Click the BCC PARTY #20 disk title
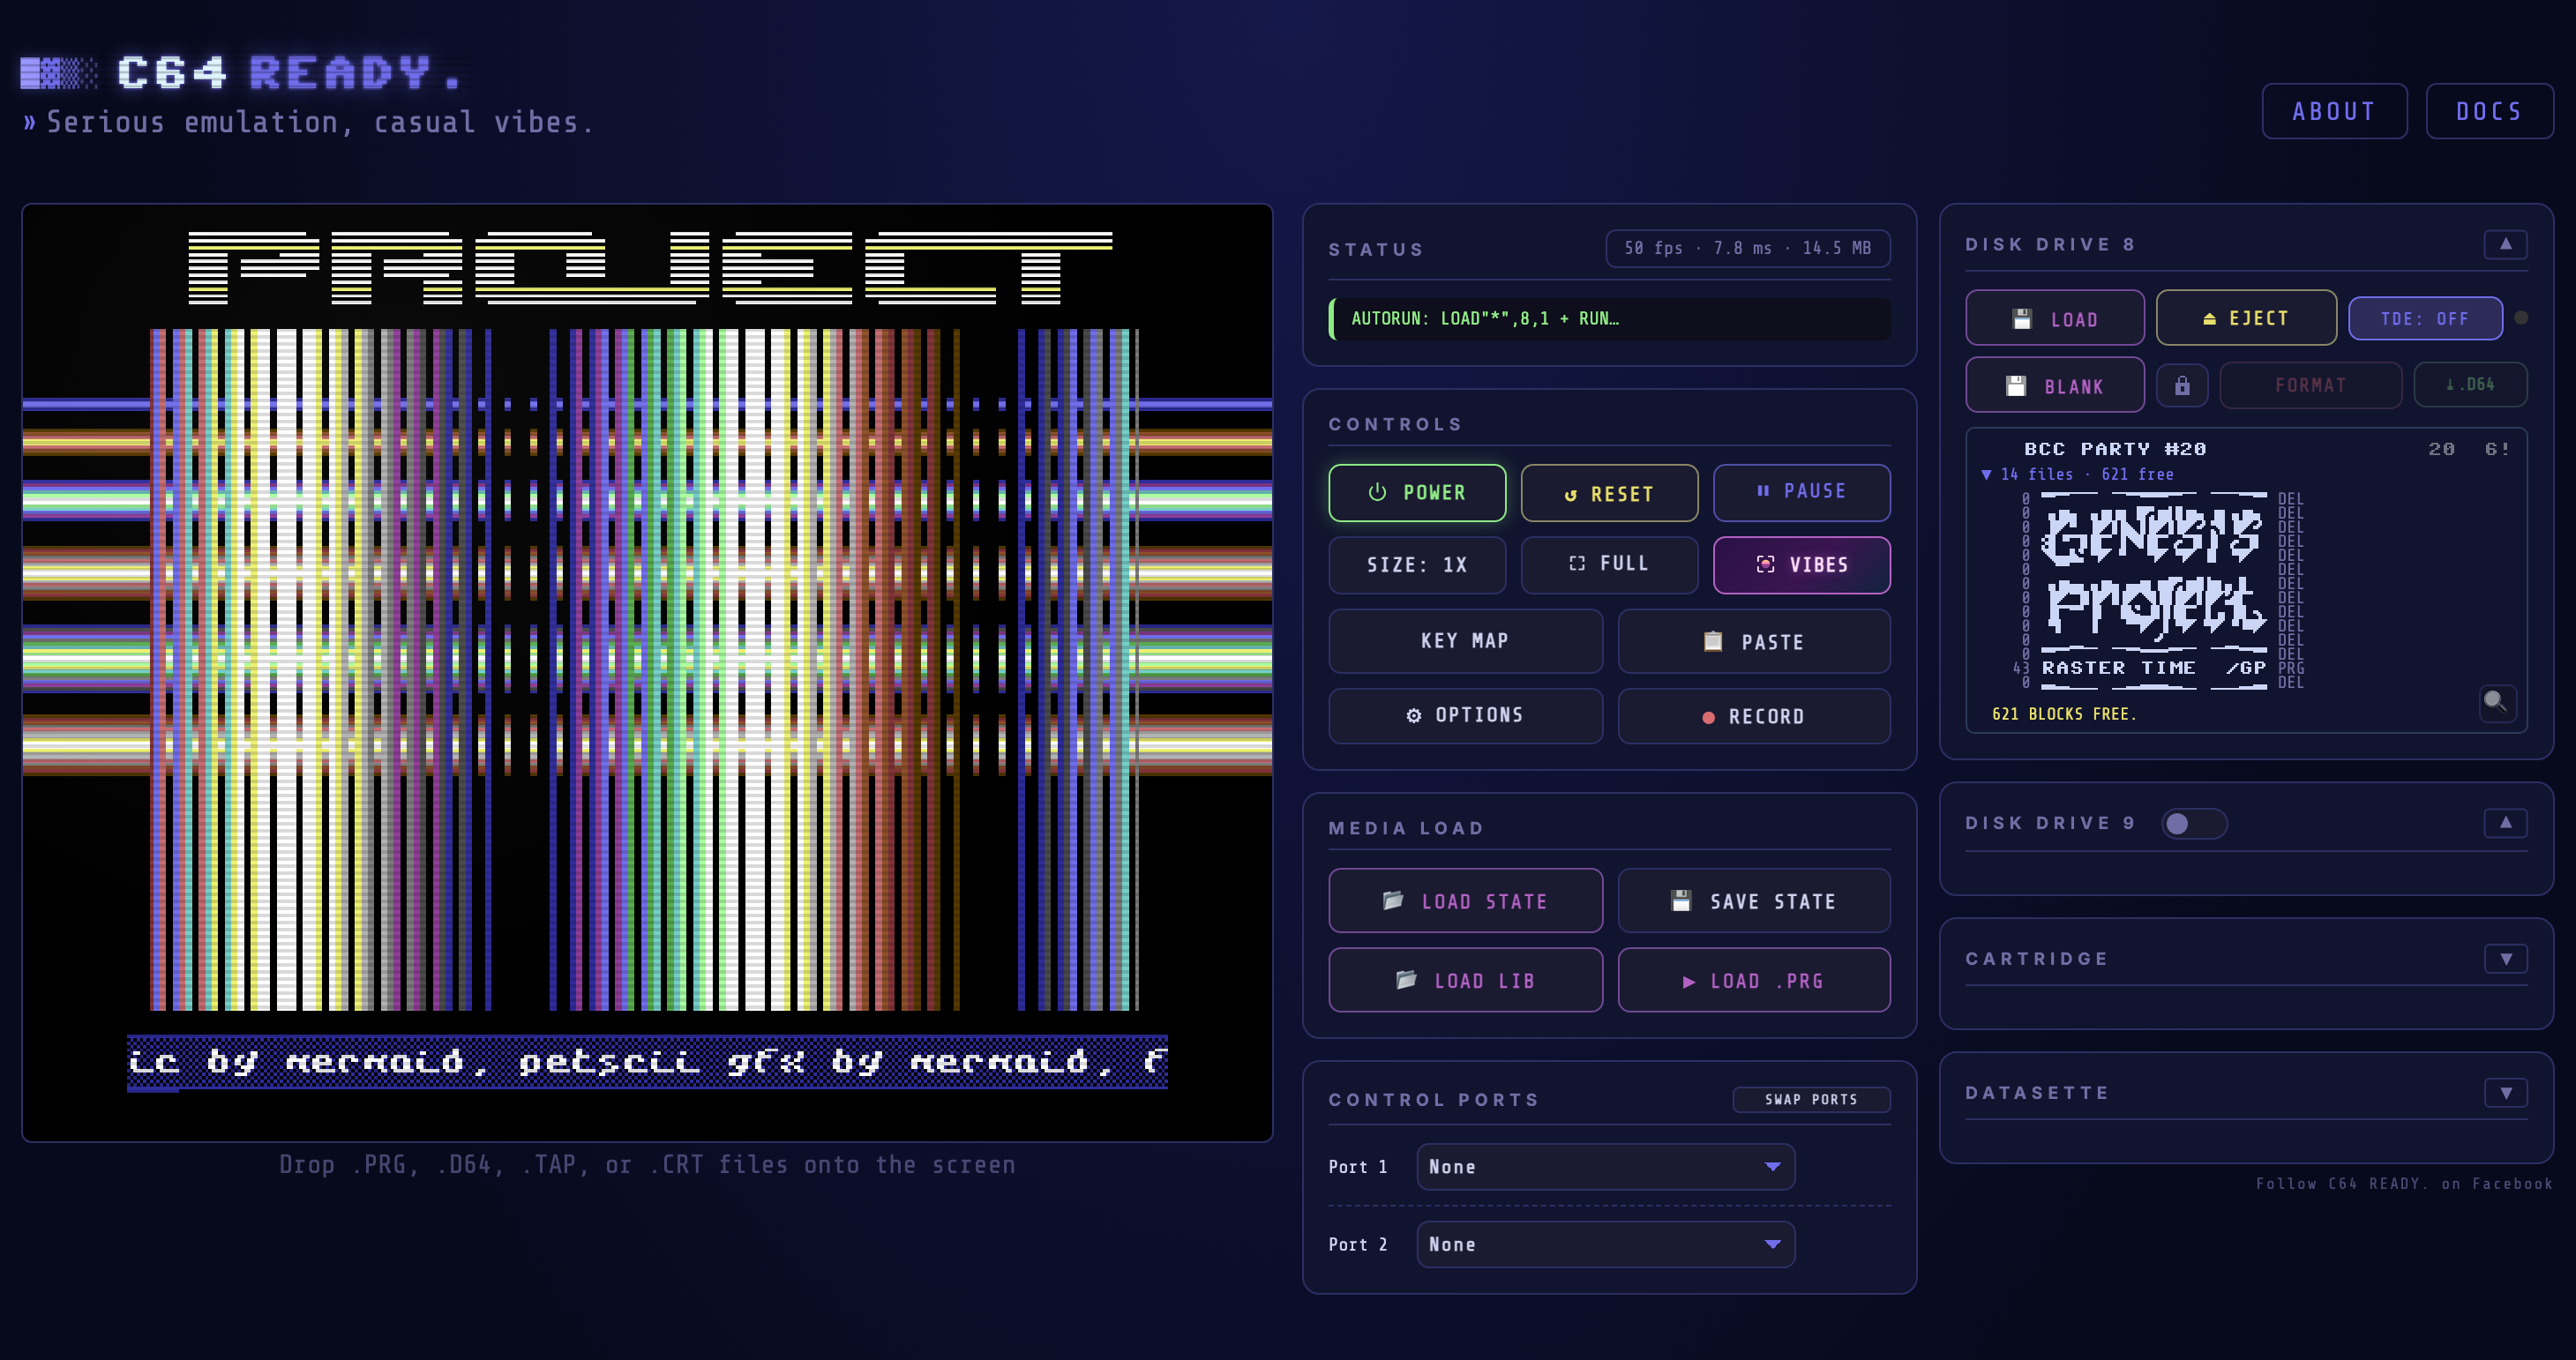 click(2115, 449)
